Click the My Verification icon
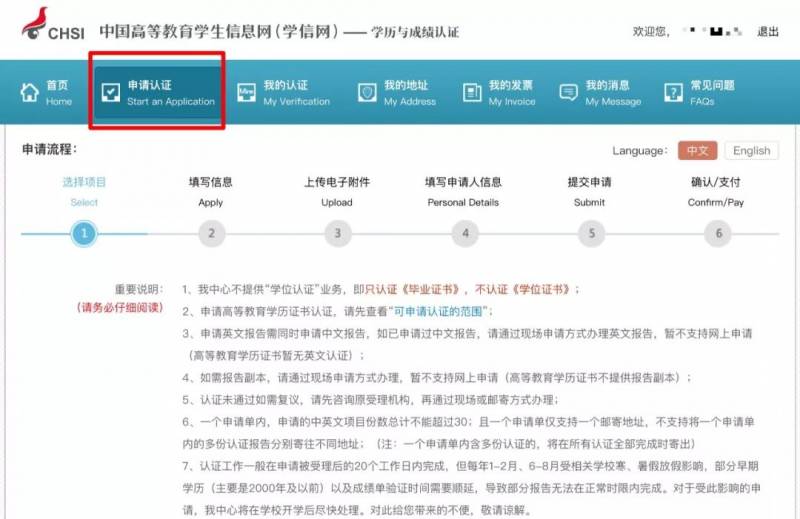 click(245, 93)
